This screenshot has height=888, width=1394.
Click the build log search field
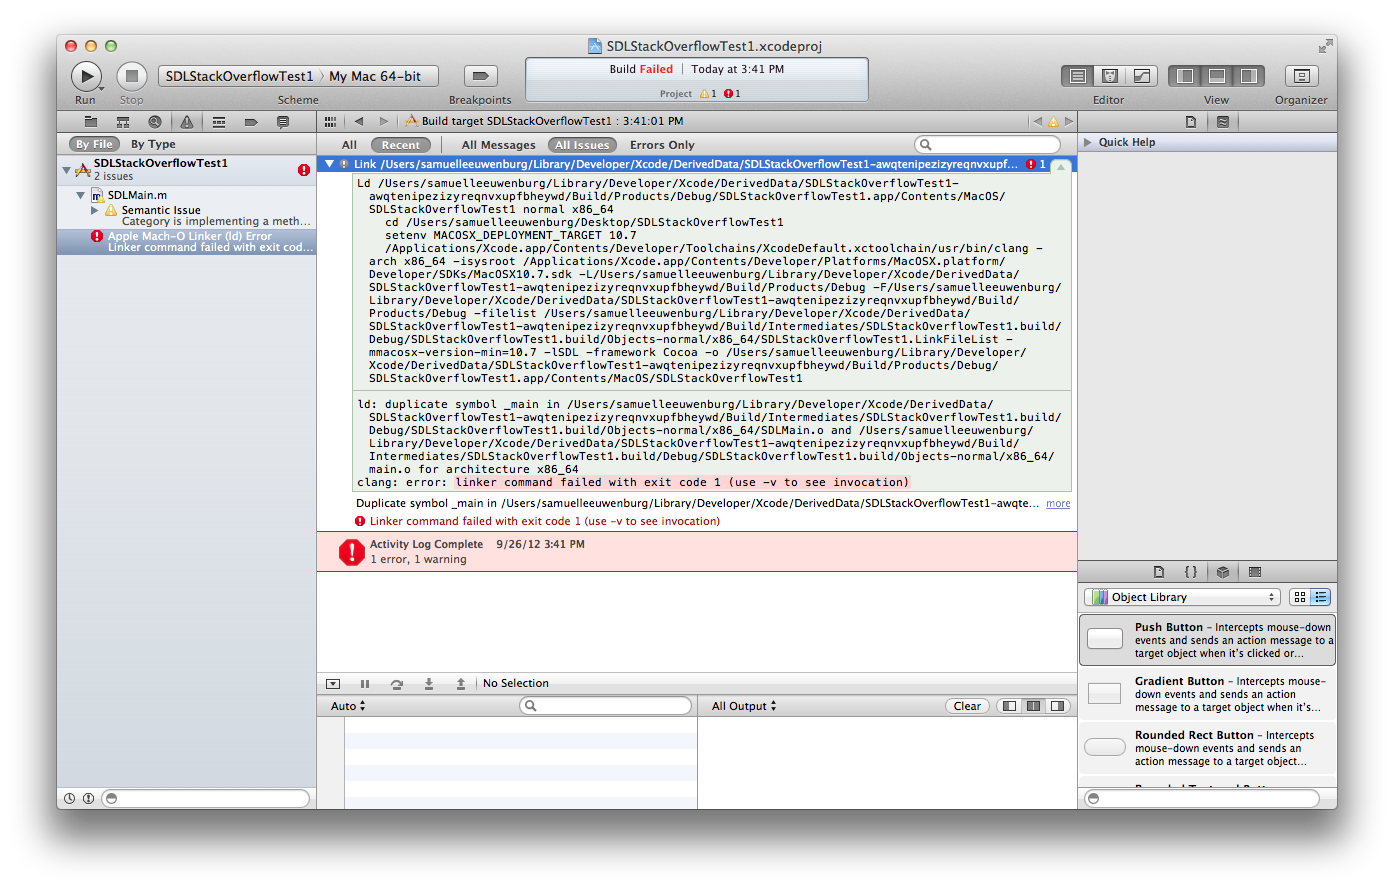(x=987, y=145)
